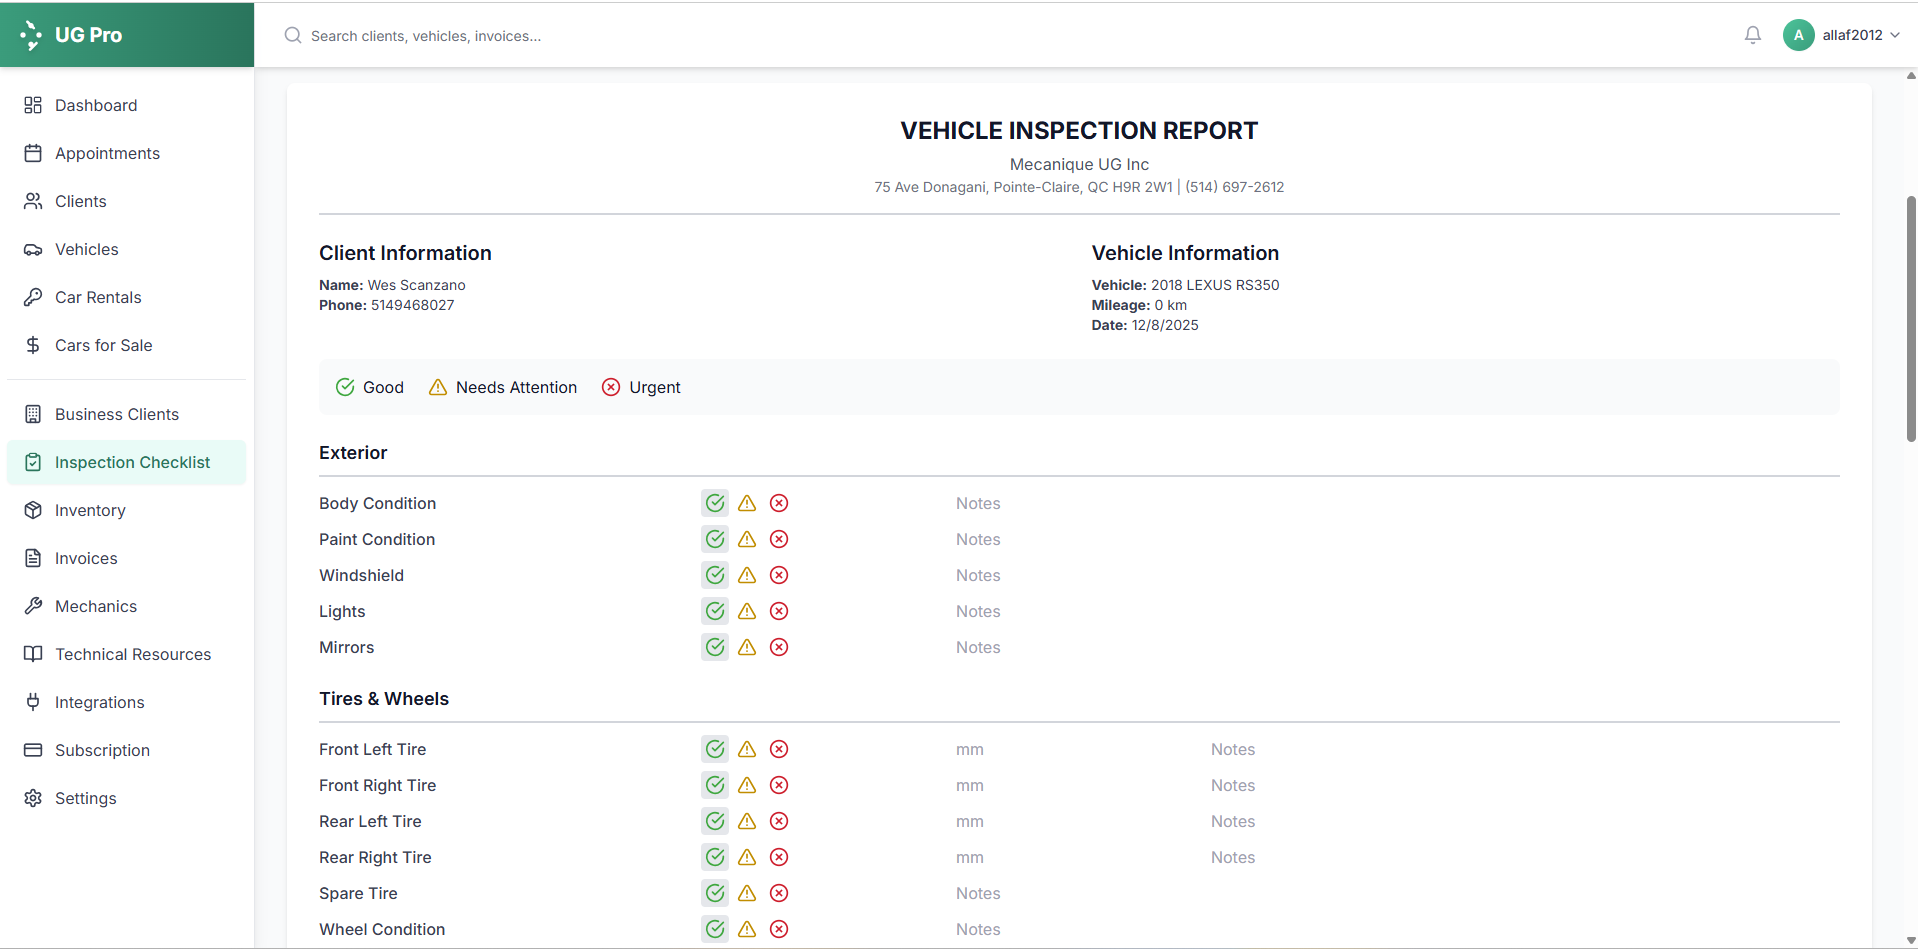The height and width of the screenshot is (949, 1918).
Task: Open Dashboard via its grid icon
Action: coord(33,105)
